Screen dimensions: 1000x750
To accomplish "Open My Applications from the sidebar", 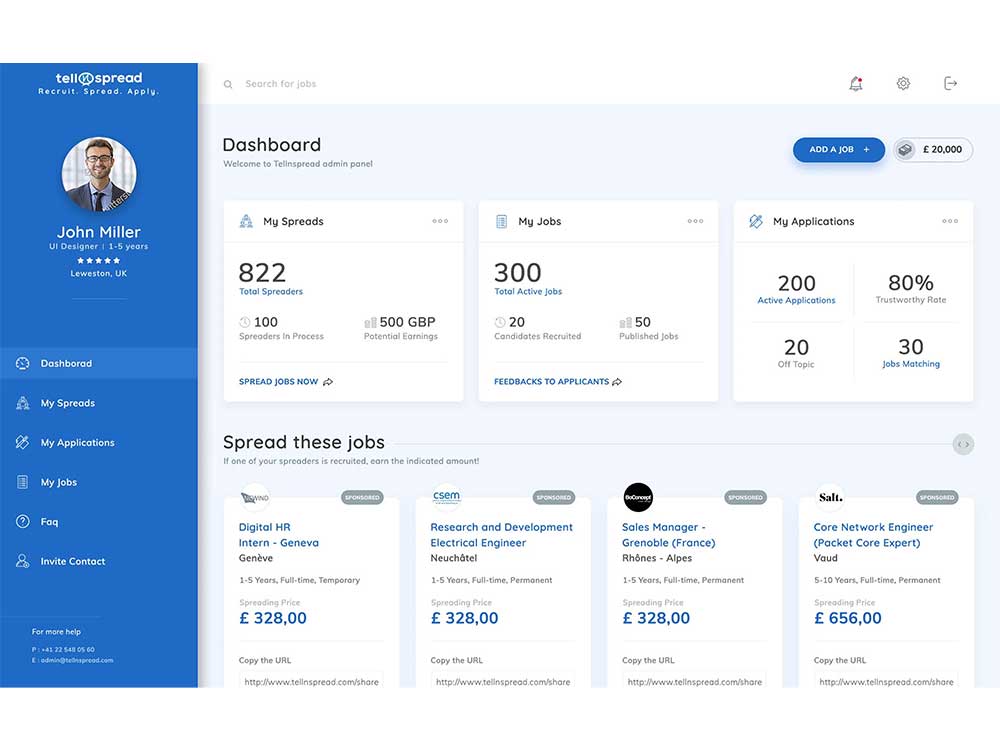I will 99,443.
